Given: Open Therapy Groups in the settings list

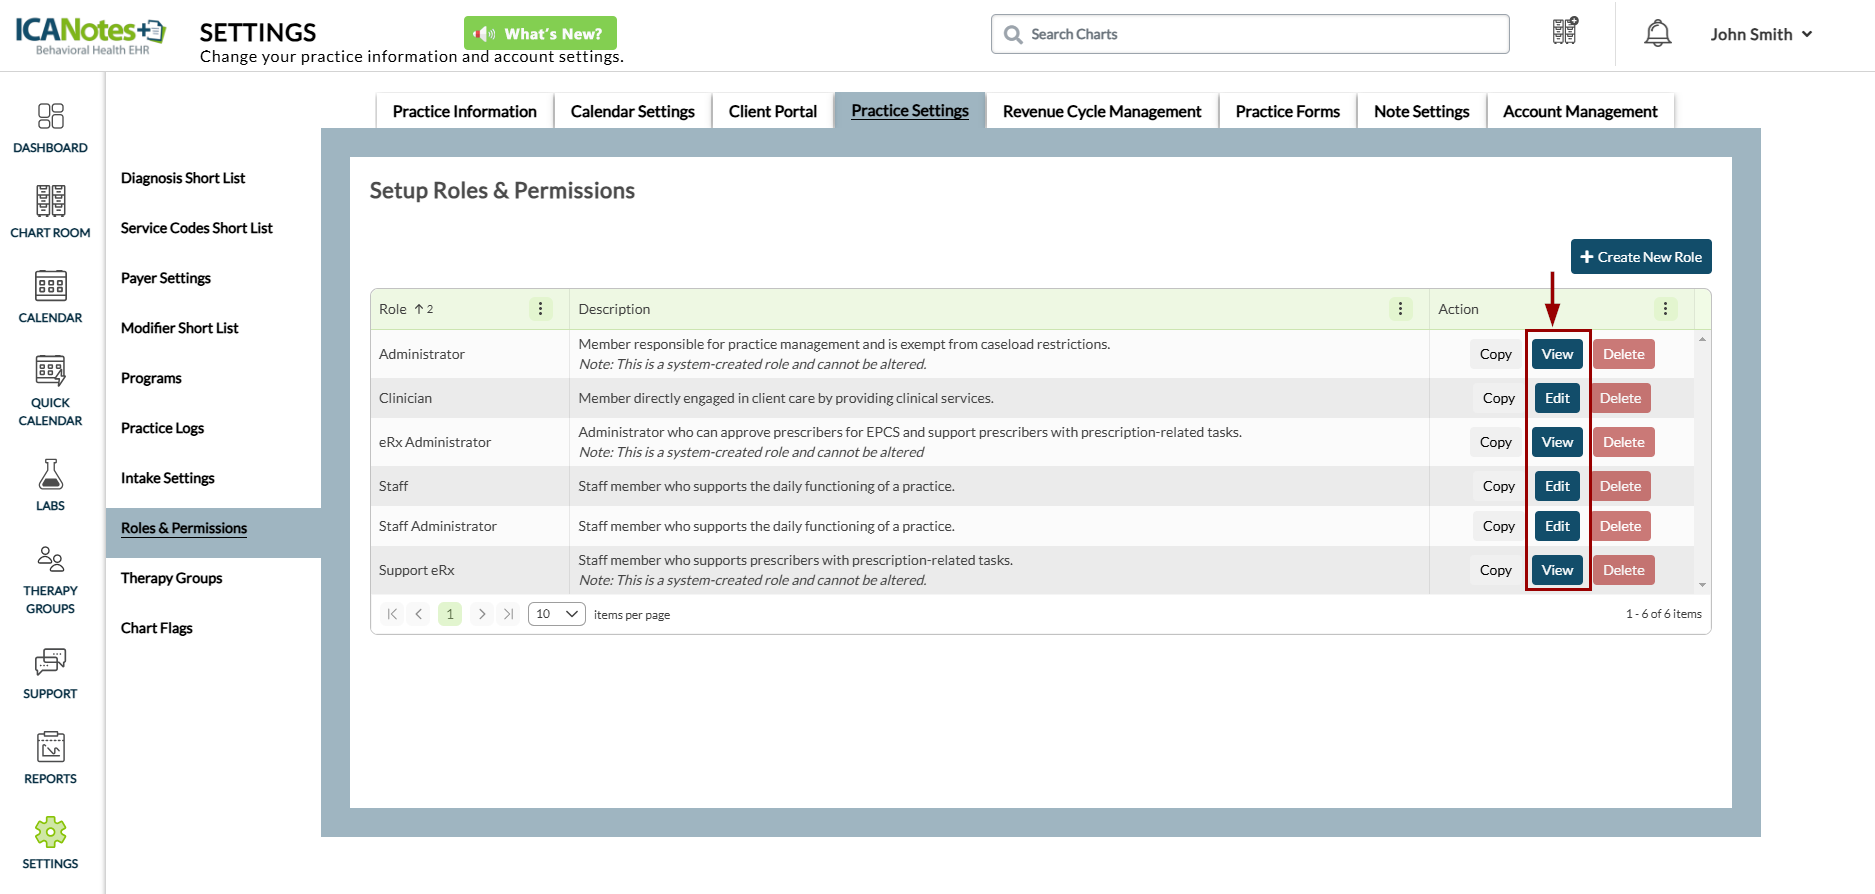Looking at the screenshot, I should [x=171, y=578].
